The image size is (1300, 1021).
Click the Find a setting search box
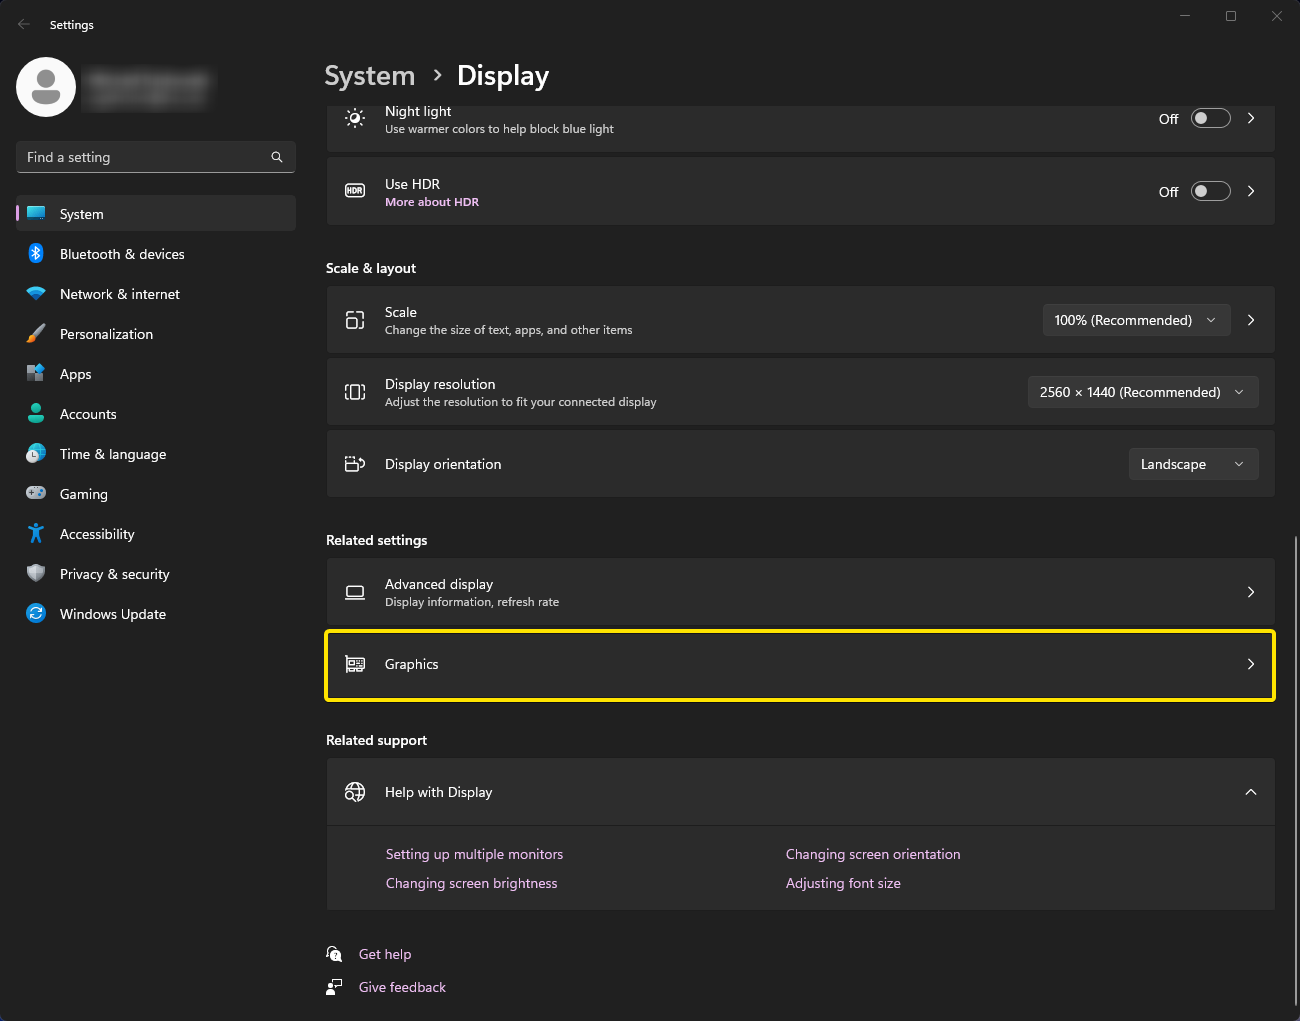(145, 157)
